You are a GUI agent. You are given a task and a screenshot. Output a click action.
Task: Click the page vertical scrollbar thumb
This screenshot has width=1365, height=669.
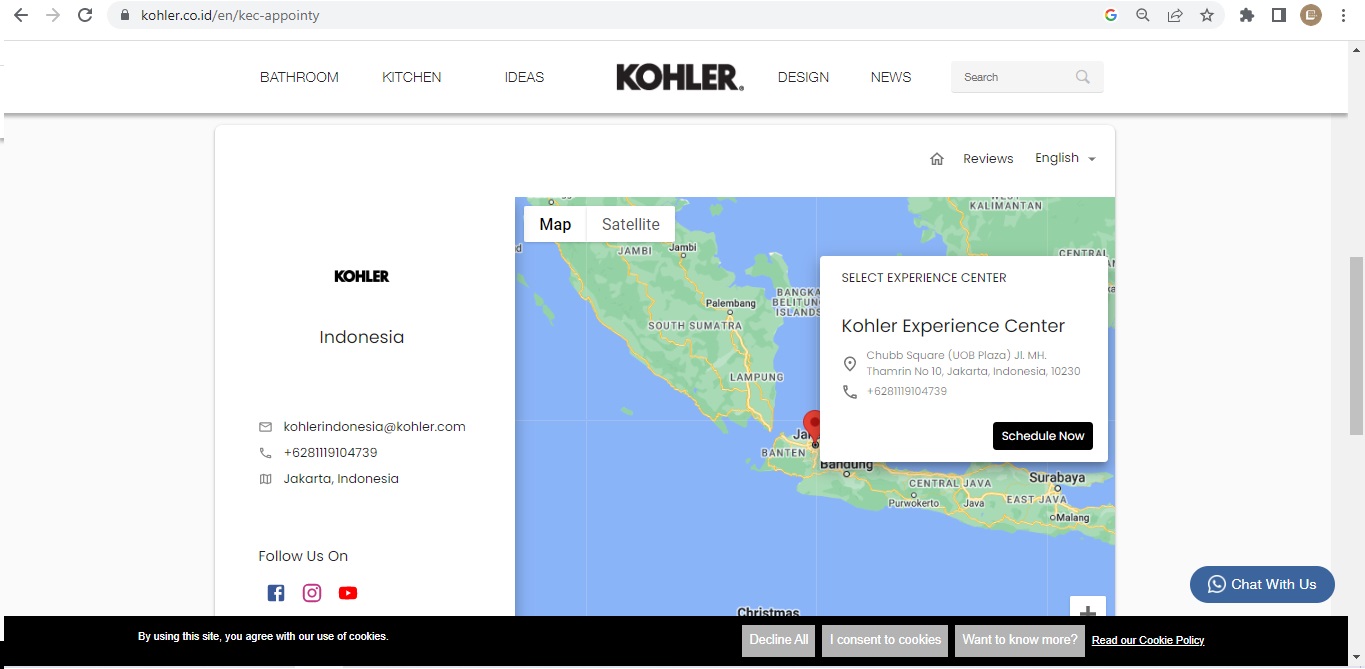[1356, 345]
